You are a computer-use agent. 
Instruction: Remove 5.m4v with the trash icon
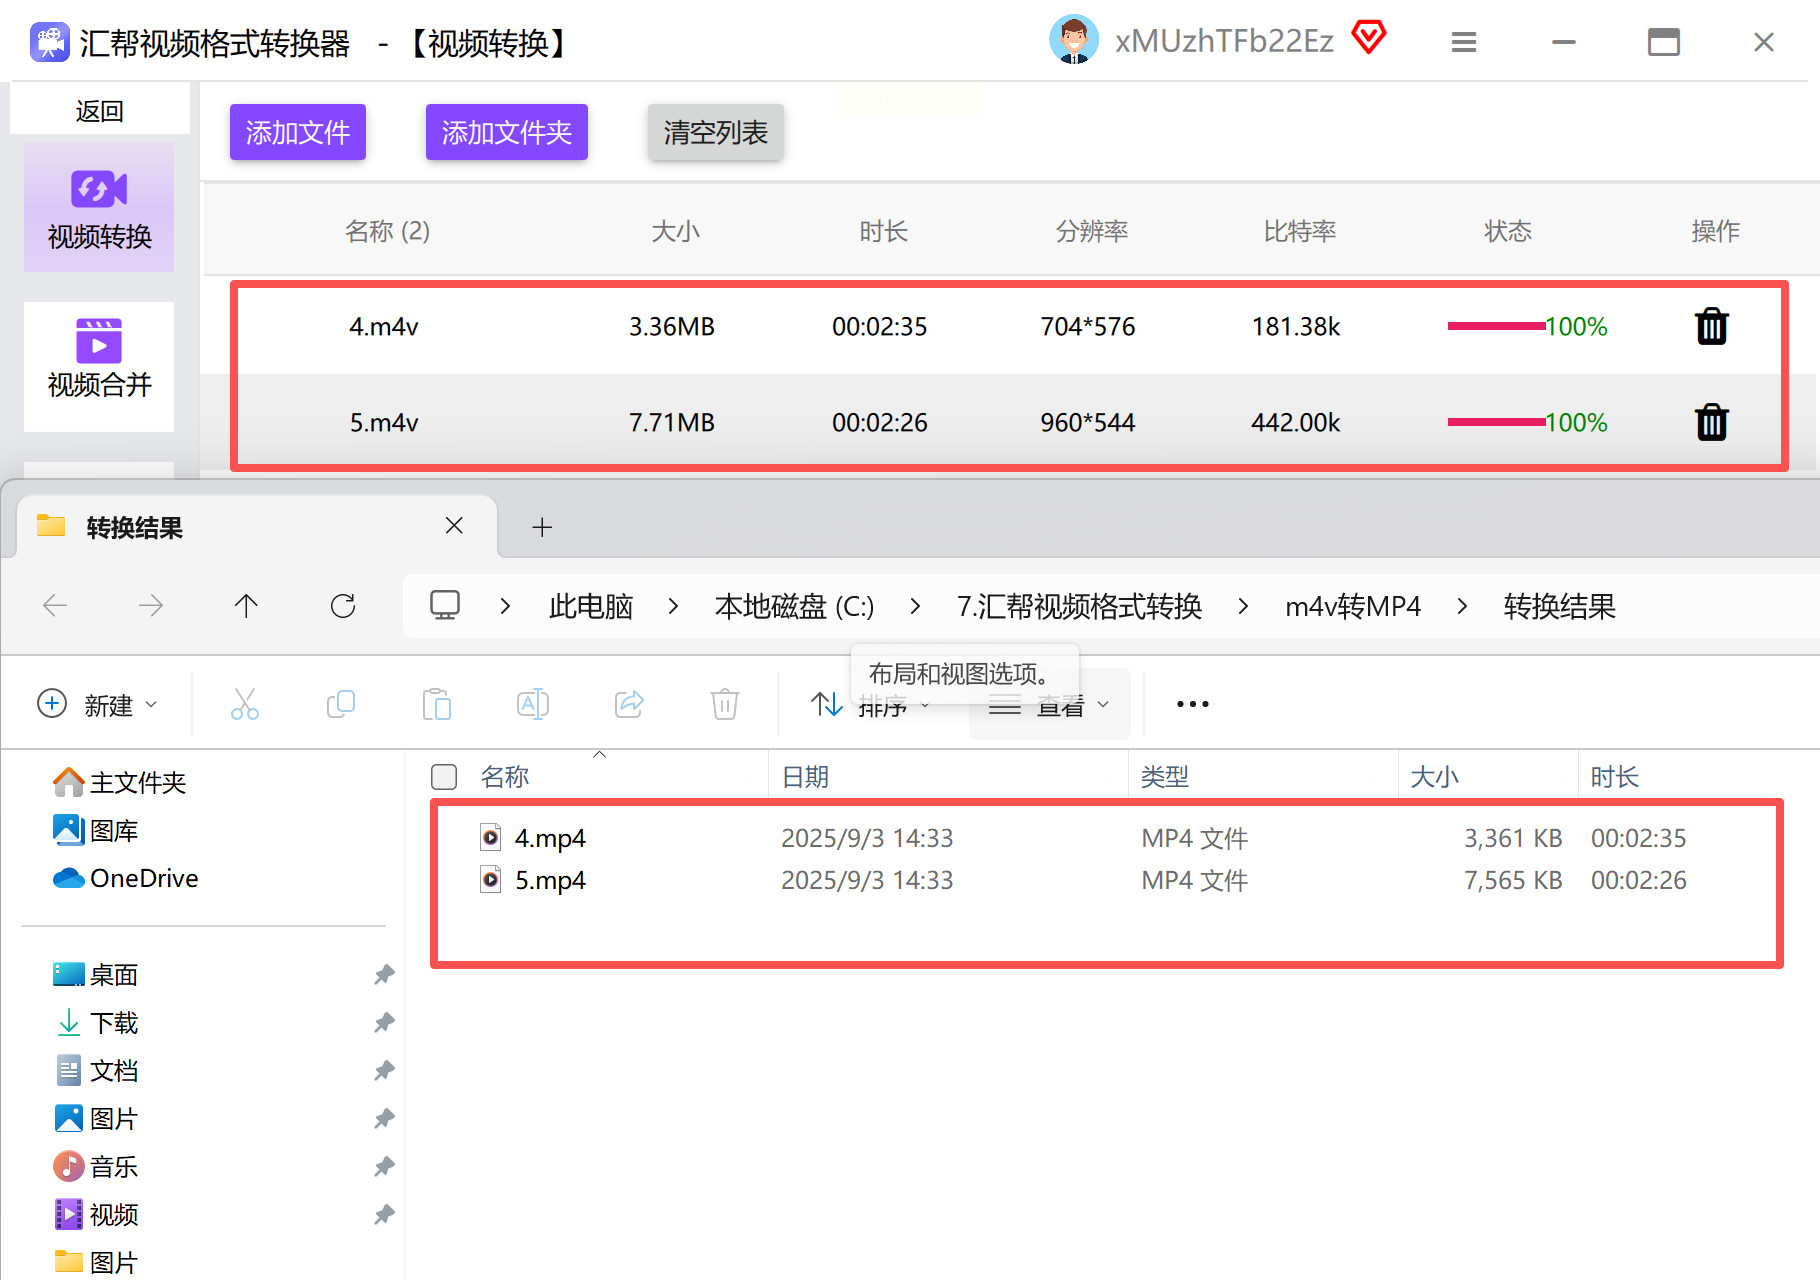1711,422
